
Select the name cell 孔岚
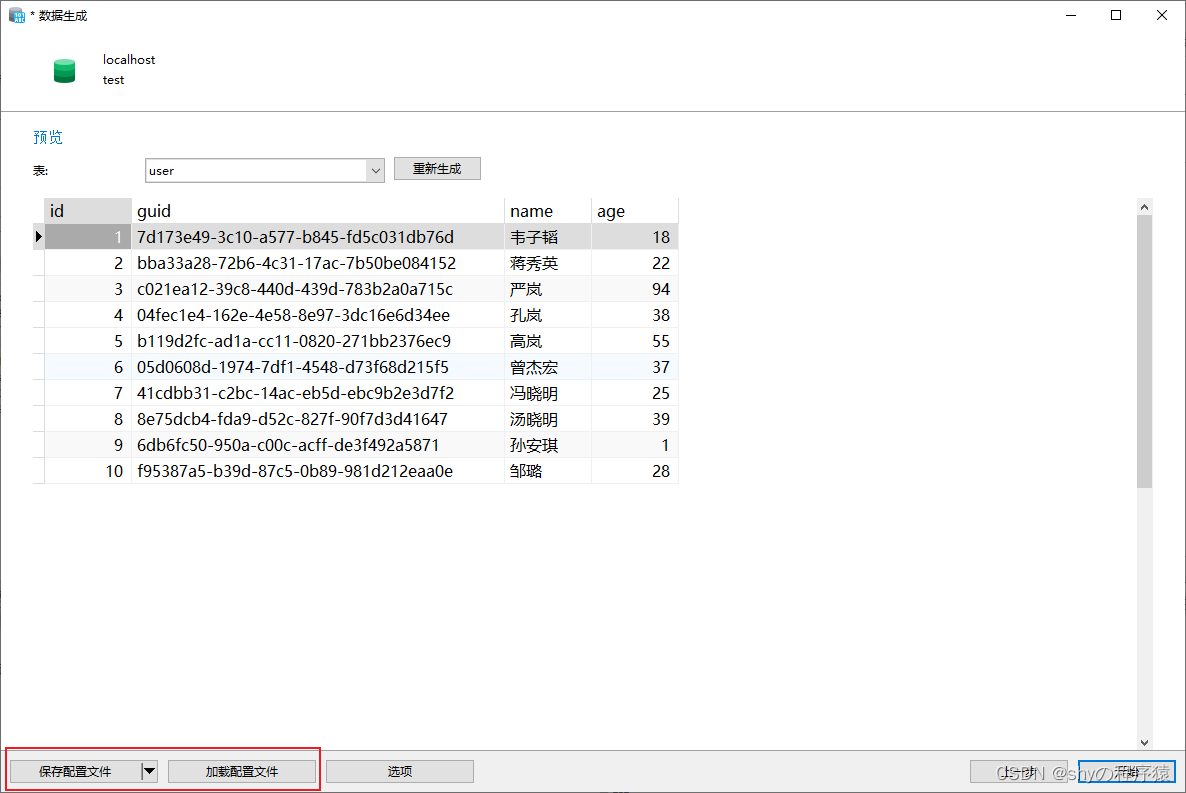click(548, 315)
